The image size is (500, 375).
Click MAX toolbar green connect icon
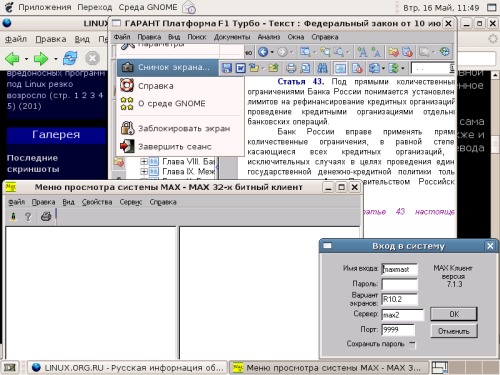tap(13, 217)
